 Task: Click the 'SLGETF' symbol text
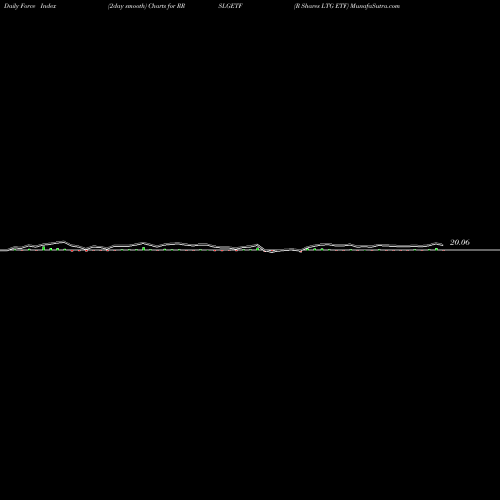[230, 6]
